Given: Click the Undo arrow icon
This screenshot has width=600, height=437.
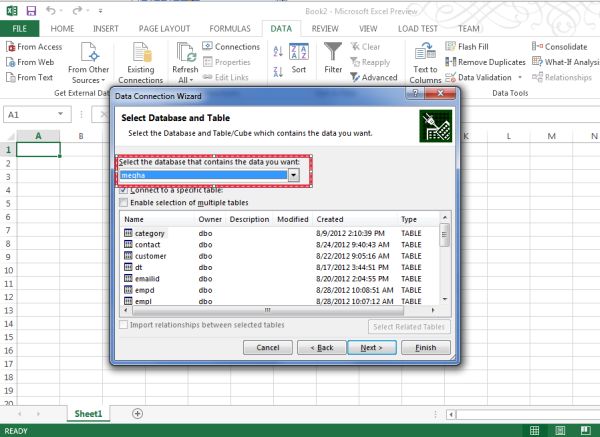Looking at the screenshot, I should point(51,10).
